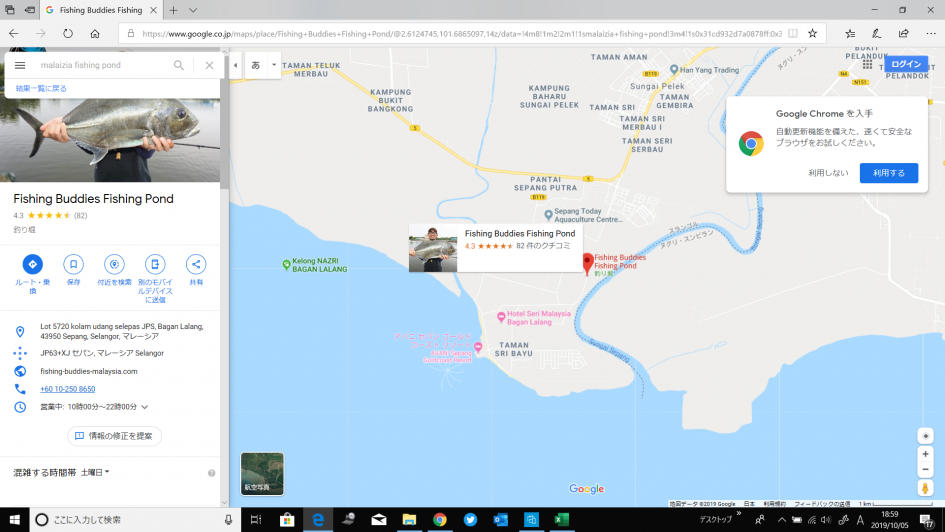Click the Street View pegman
Viewport: 945px width, 532px height.
[x=926, y=488]
